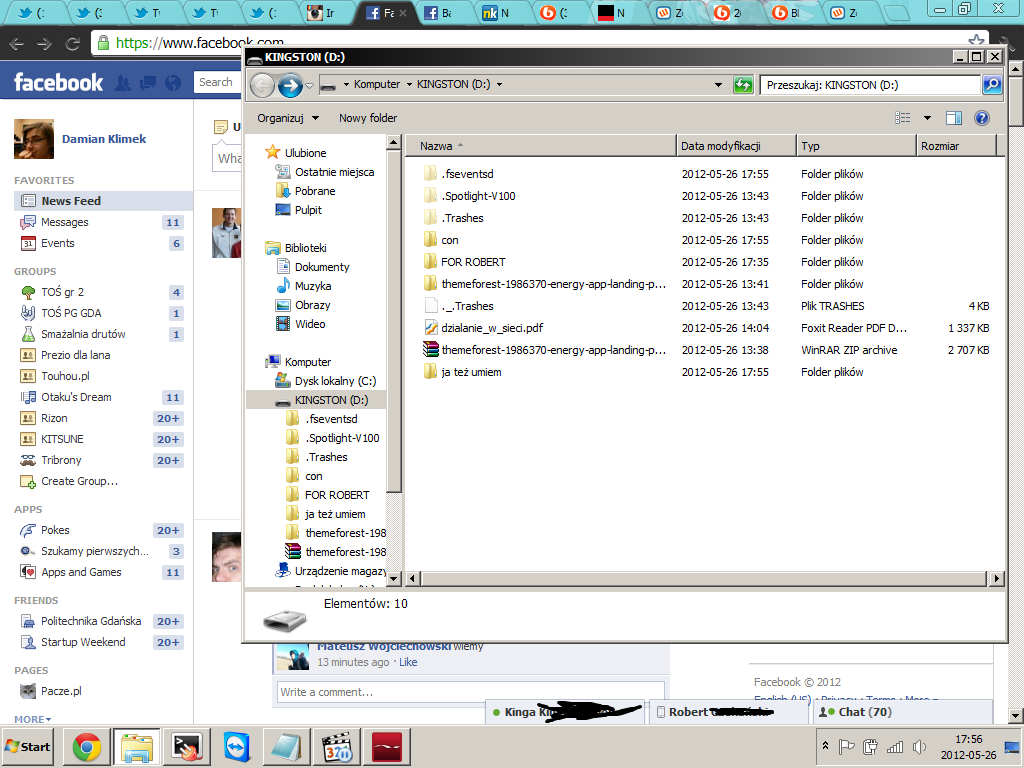Open Messages in the Facebook sidebar
Screen dimensions: 1024x768
tap(64, 222)
